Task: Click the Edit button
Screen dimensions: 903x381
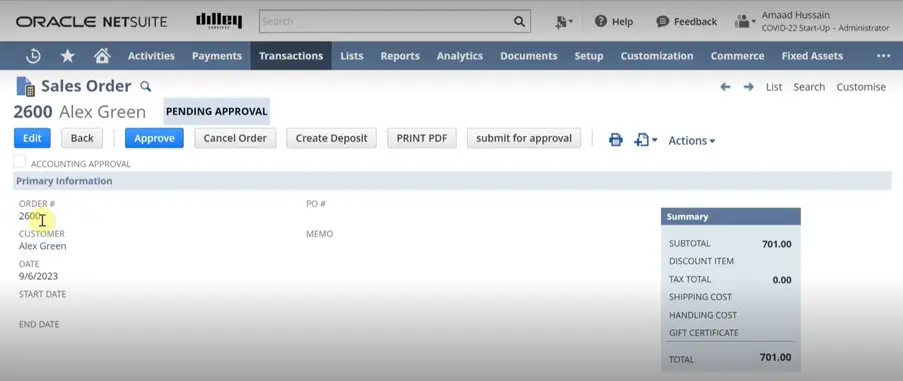Action: [32, 138]
